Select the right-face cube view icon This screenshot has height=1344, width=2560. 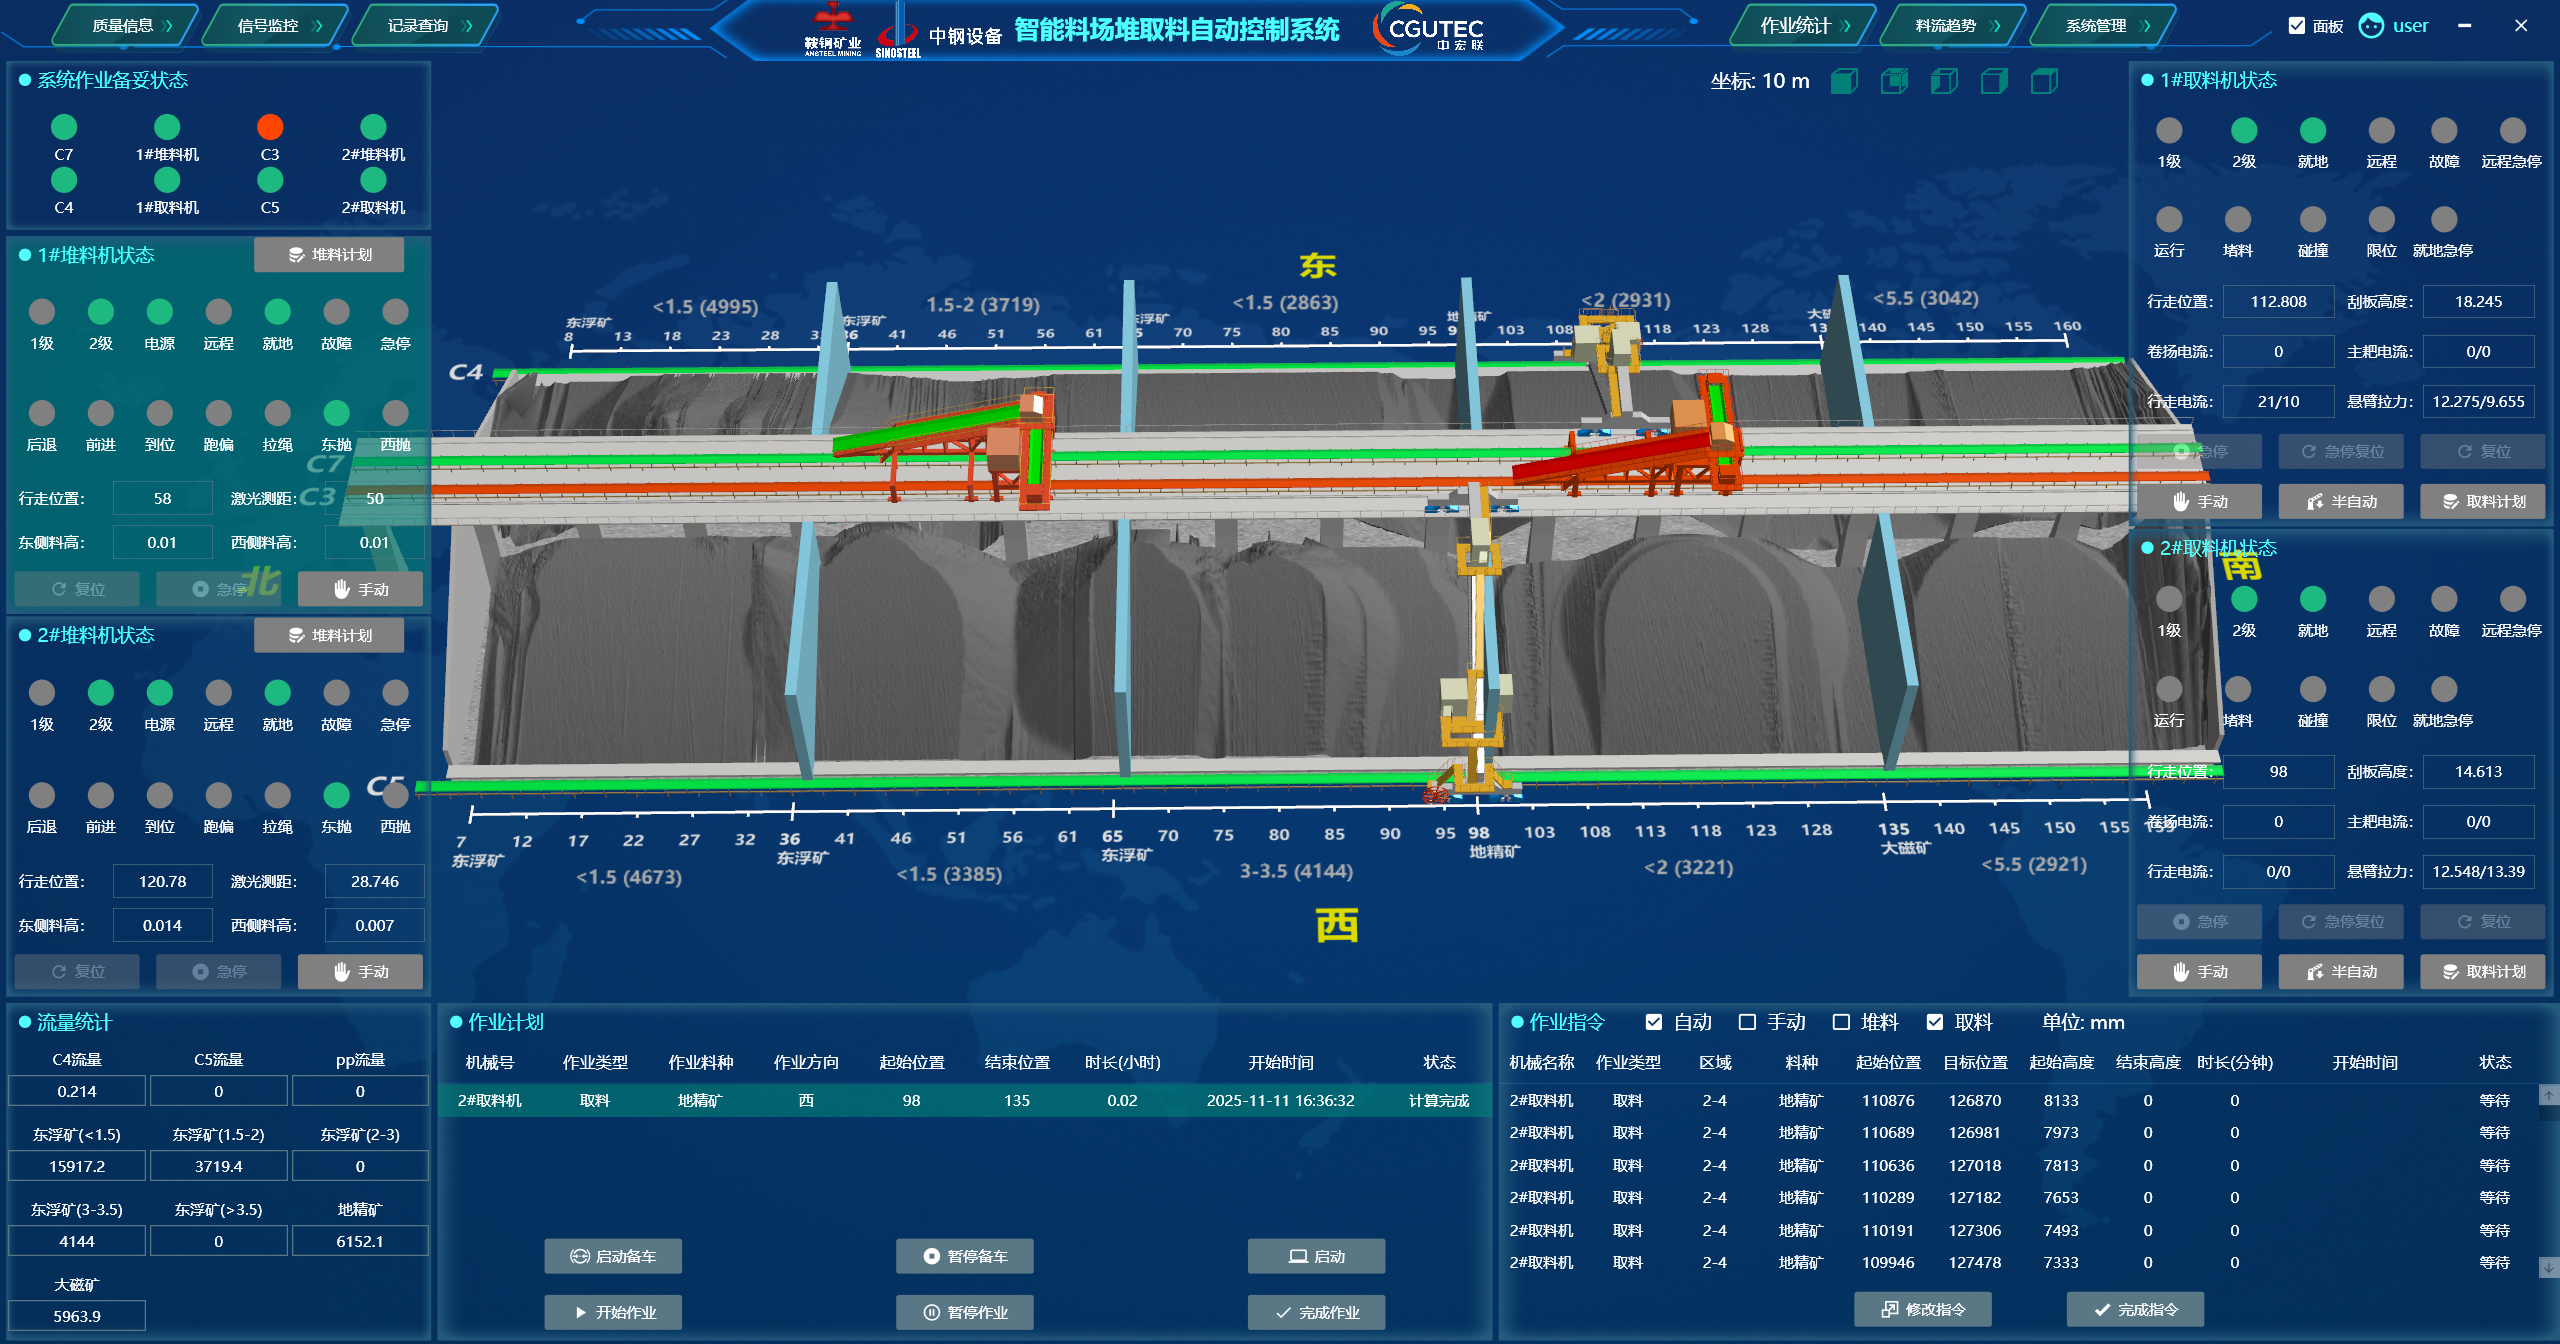pyautogui.click(x=1994, y=81)
